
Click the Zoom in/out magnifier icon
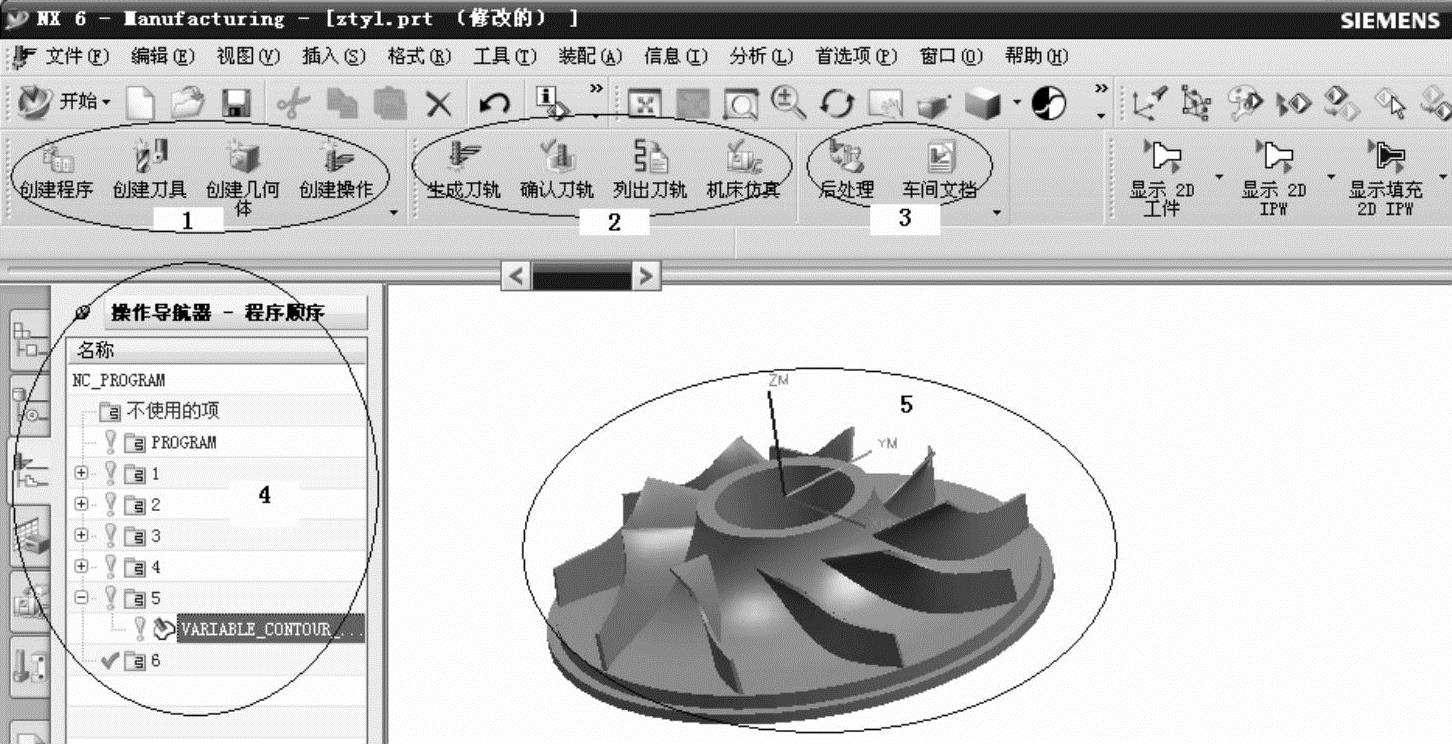pos(790,102)
